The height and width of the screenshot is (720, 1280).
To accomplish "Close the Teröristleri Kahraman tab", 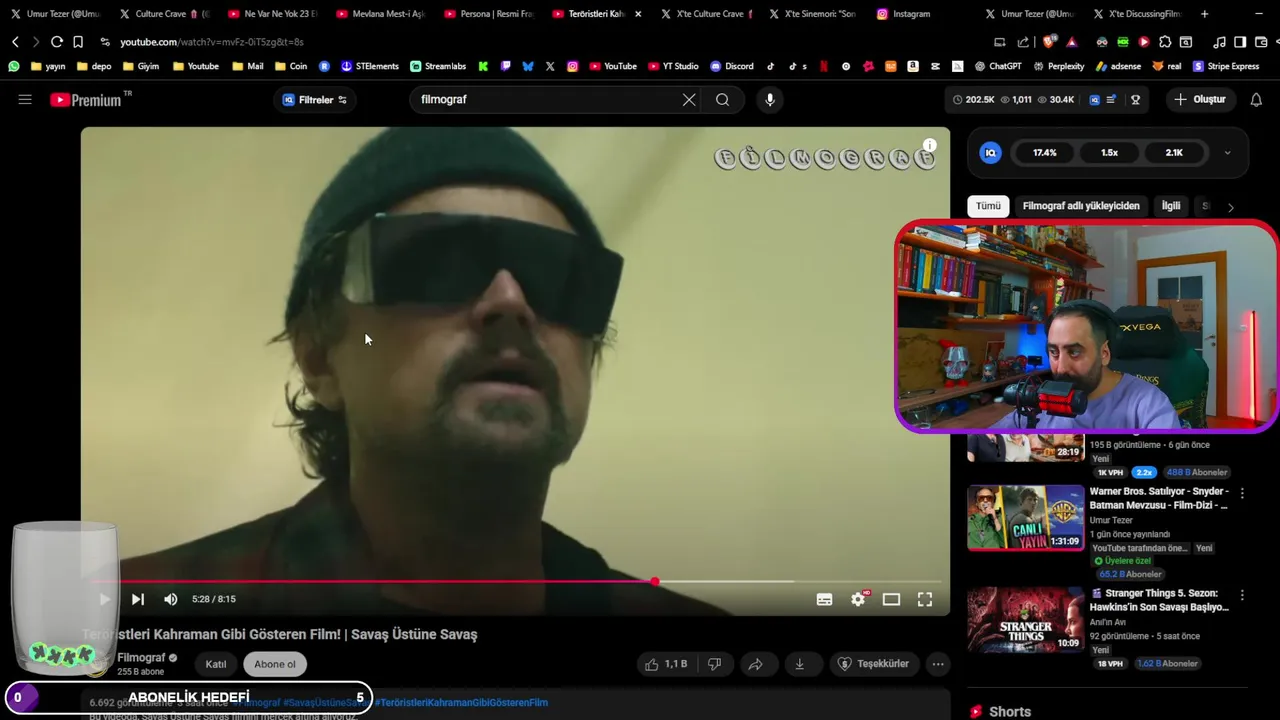I will coord(638,14).
